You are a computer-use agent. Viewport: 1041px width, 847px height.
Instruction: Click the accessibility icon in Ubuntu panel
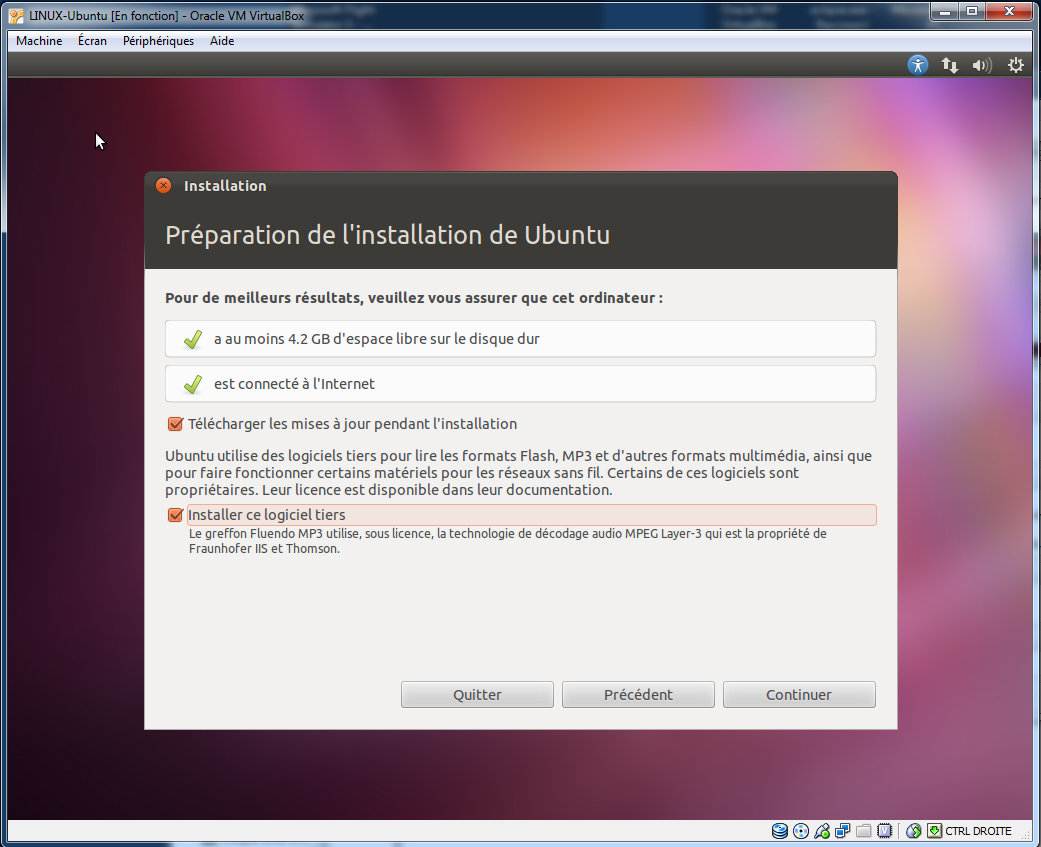point(918,65)
